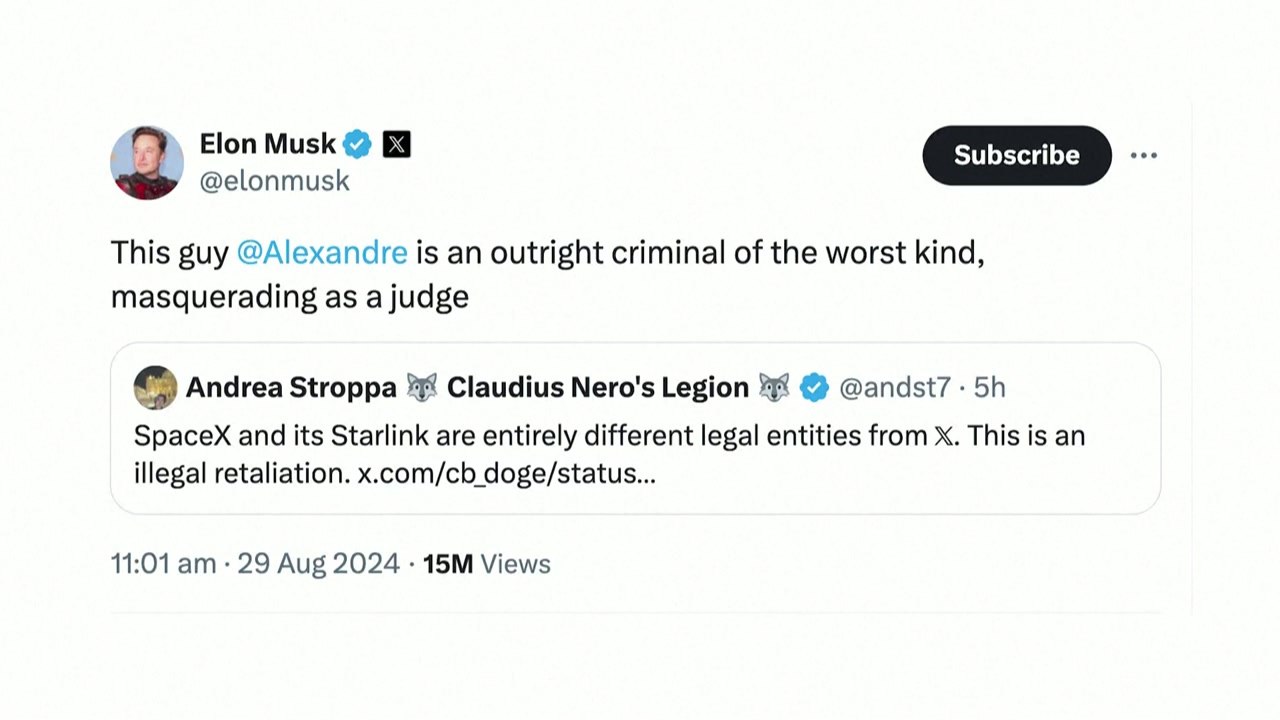1280x720 pixels.
Task: Follow the @Alexandre mention link
Action: click(x=322, y=253)
